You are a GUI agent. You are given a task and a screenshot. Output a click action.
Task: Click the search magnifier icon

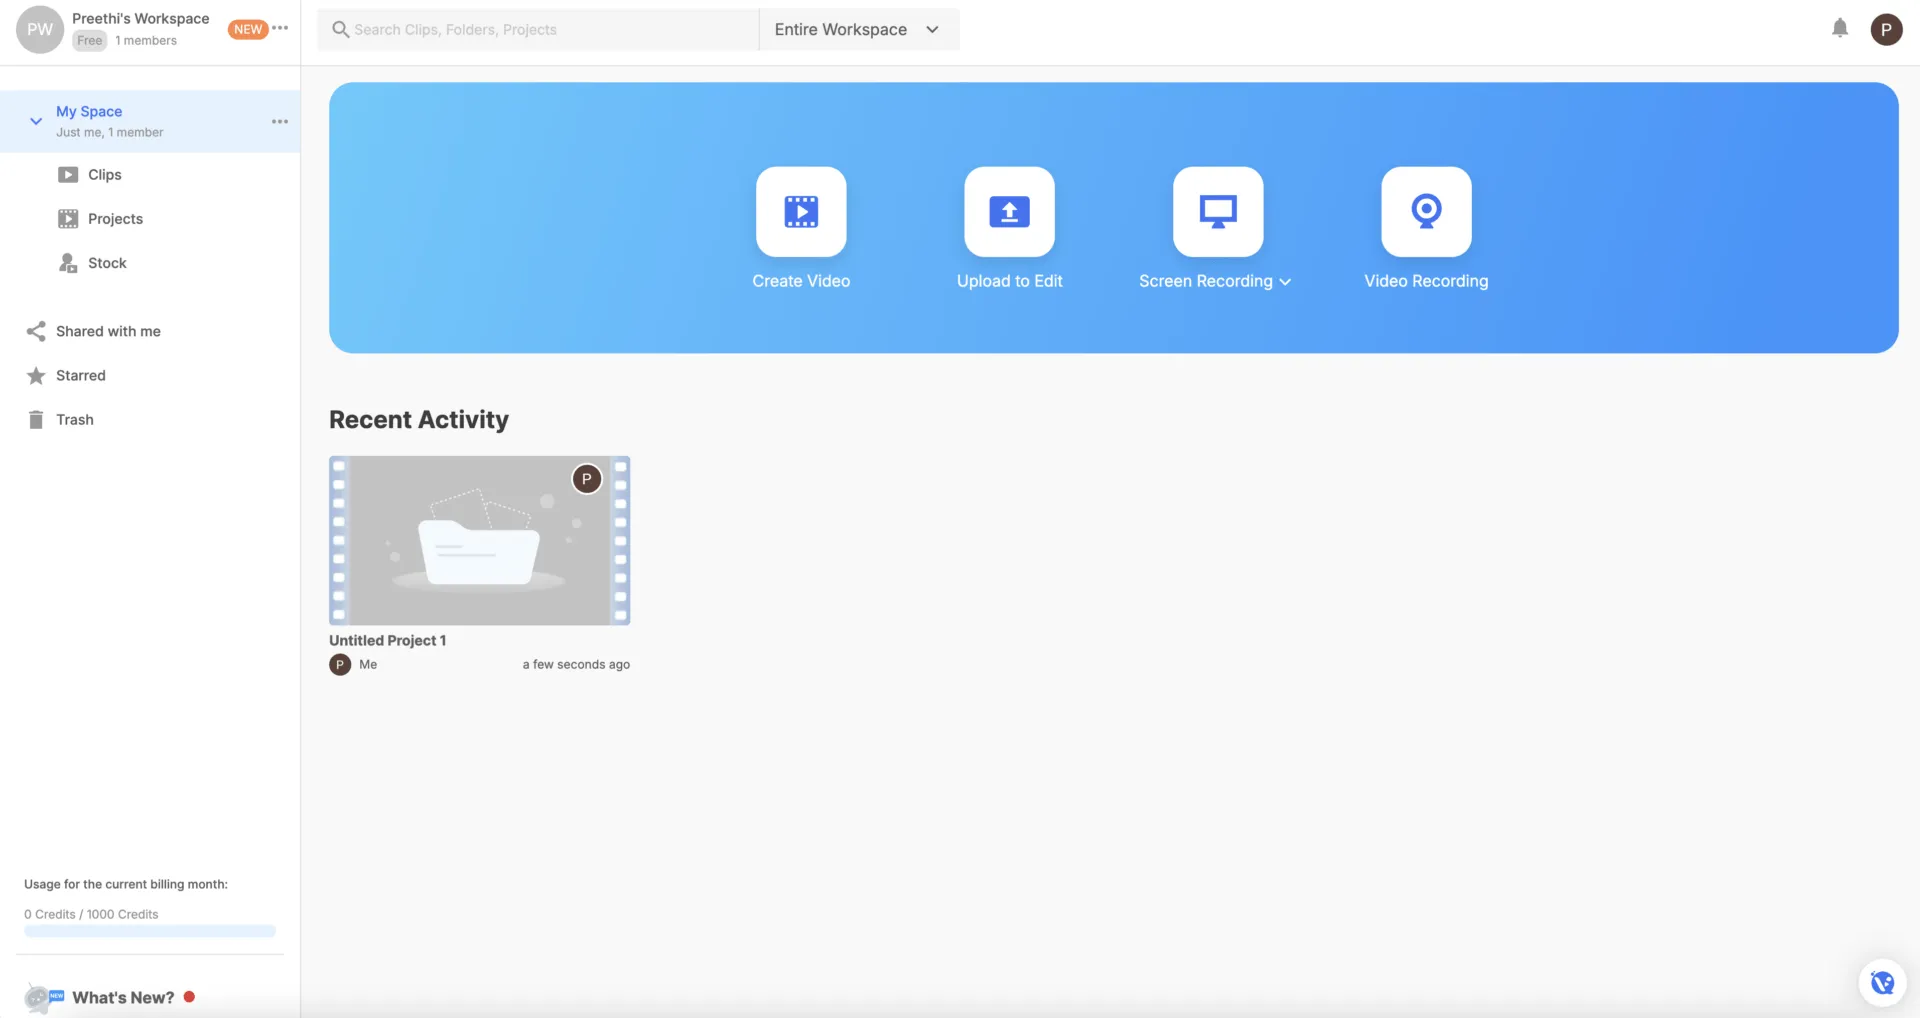pyautogui.click(x=341, y=29)
